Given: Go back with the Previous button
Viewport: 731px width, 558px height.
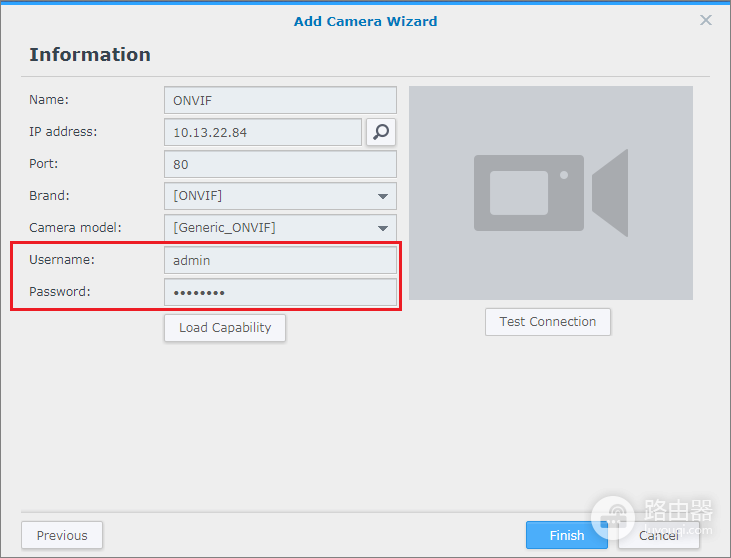Looking at the screenshot, I should (62, 535).
